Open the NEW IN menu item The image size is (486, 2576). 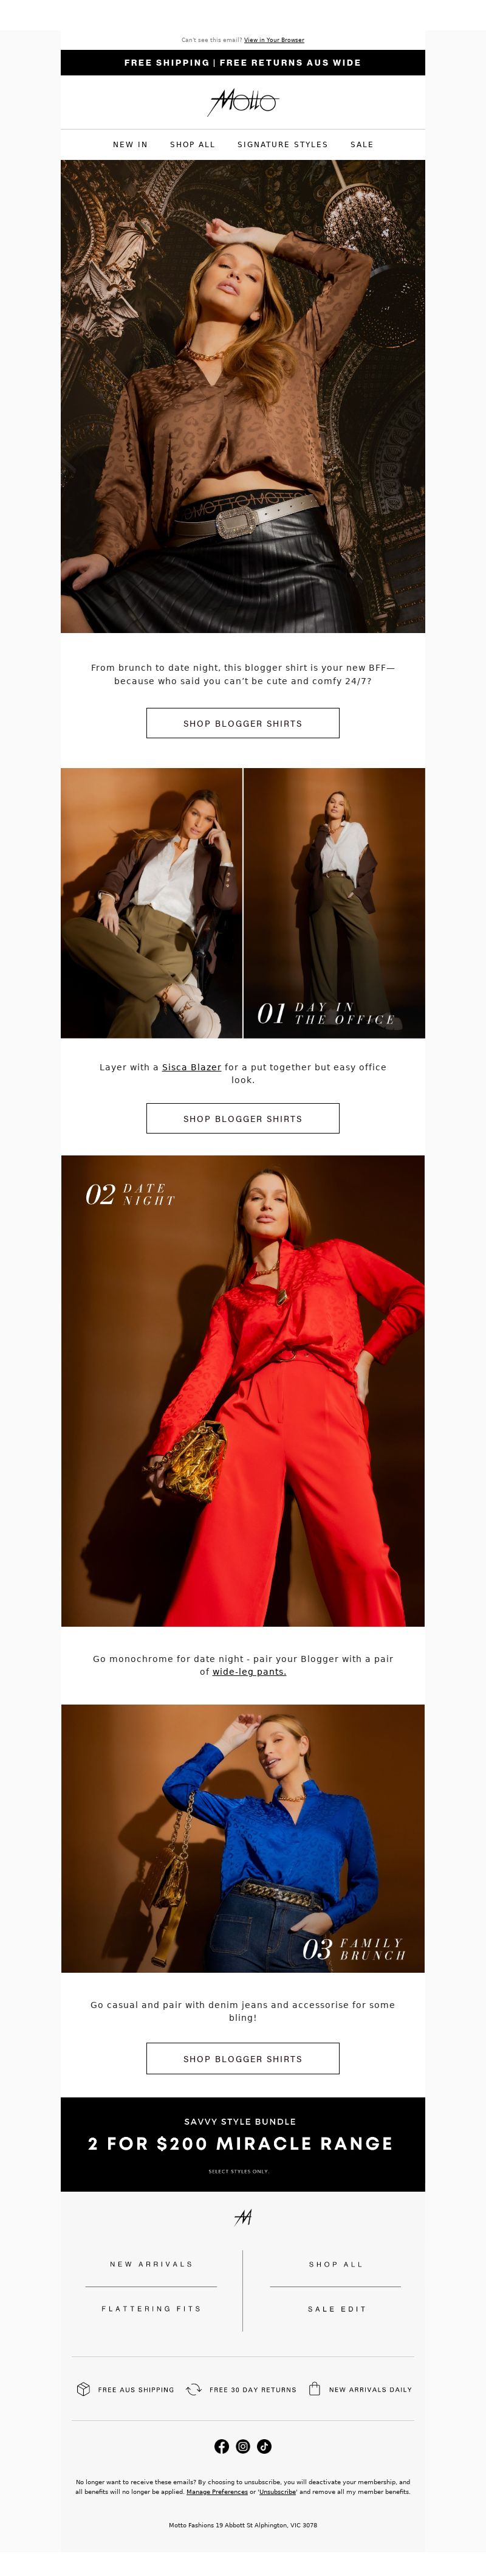coord(130,144)
